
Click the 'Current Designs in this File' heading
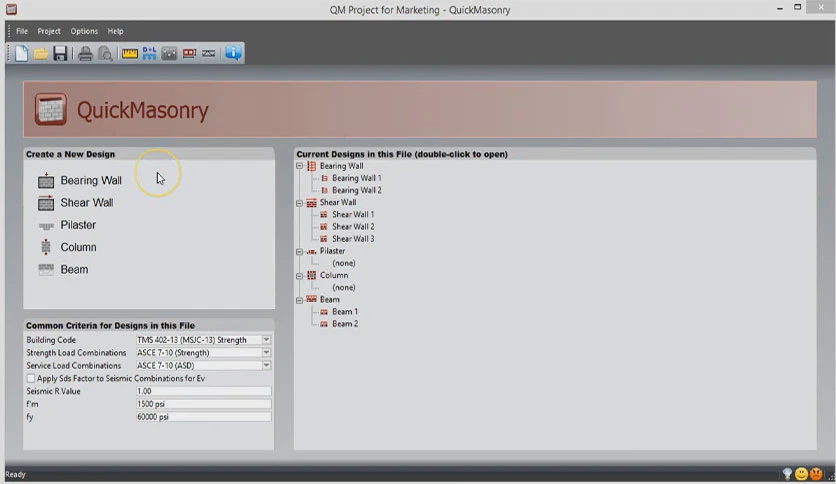402,154
